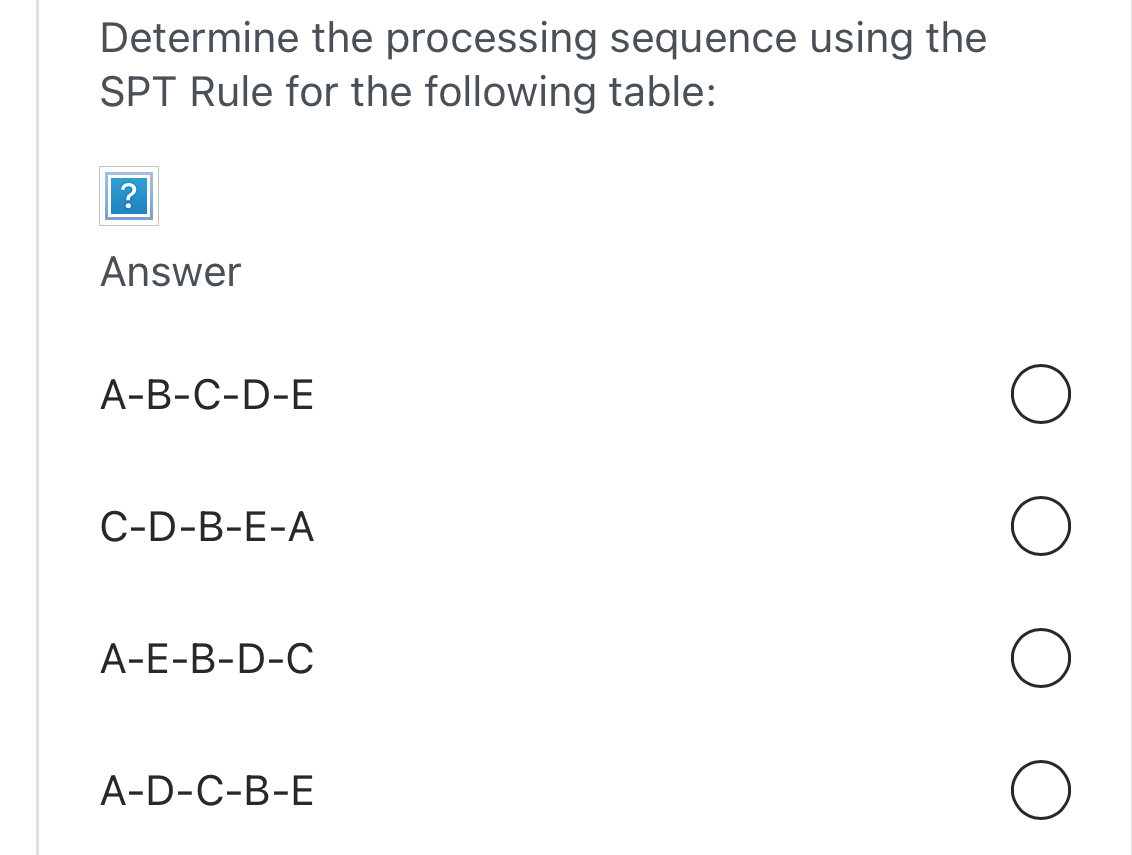The image size is (1132, 855).
Task: Mark the last answer choice circle
Action: pos(1040,790)
